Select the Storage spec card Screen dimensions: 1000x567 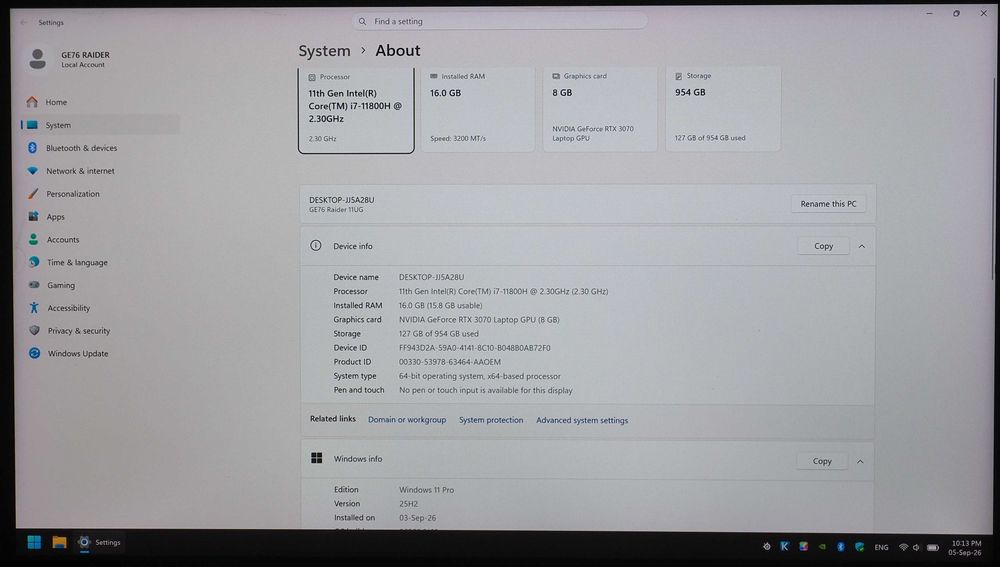pyautogui.click(x=723, y=108)
